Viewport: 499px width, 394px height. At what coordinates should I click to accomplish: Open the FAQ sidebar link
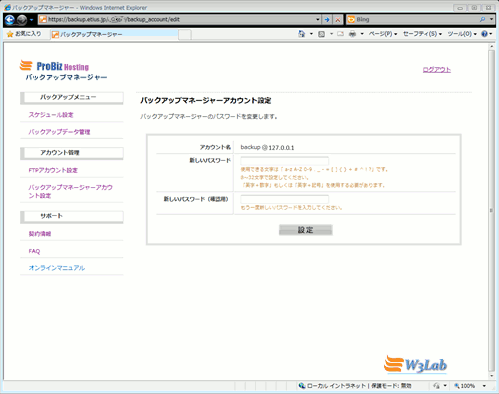pyautogui.click(x=34, y=251)
